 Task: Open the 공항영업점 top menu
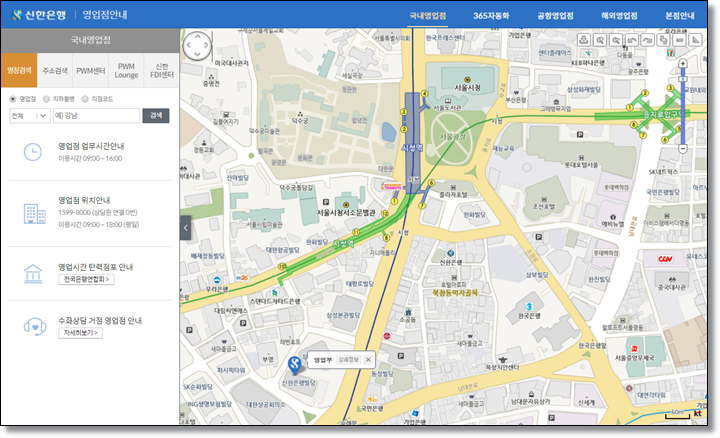pos(555,16)
